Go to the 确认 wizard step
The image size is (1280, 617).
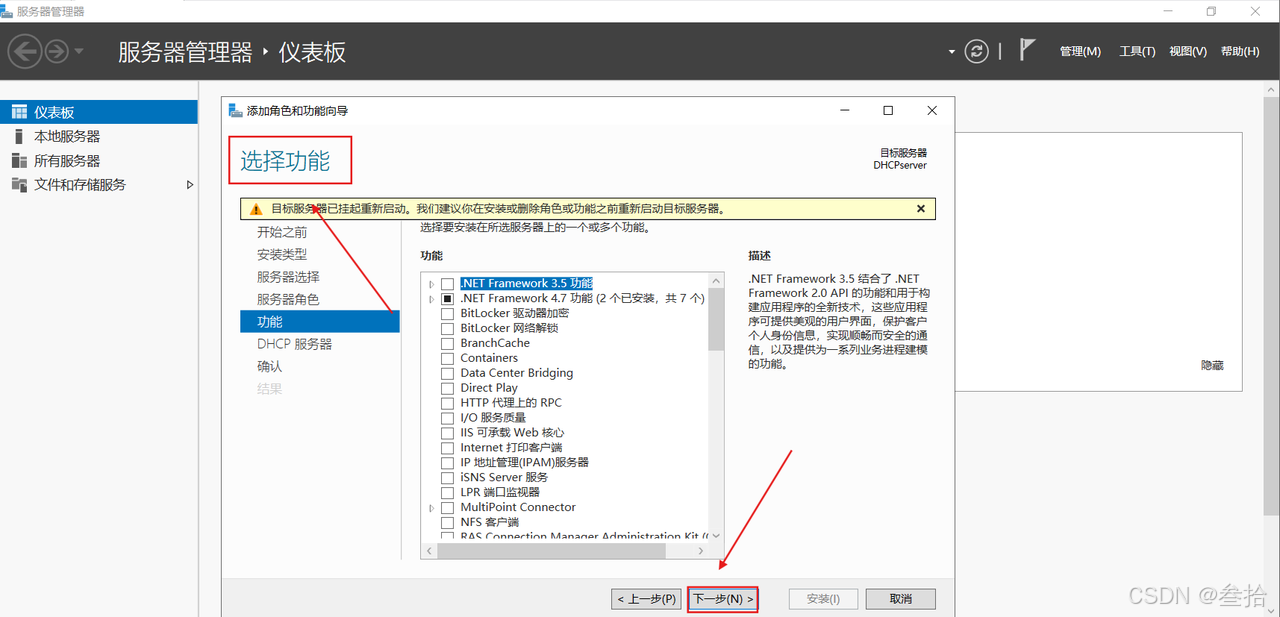269,366
